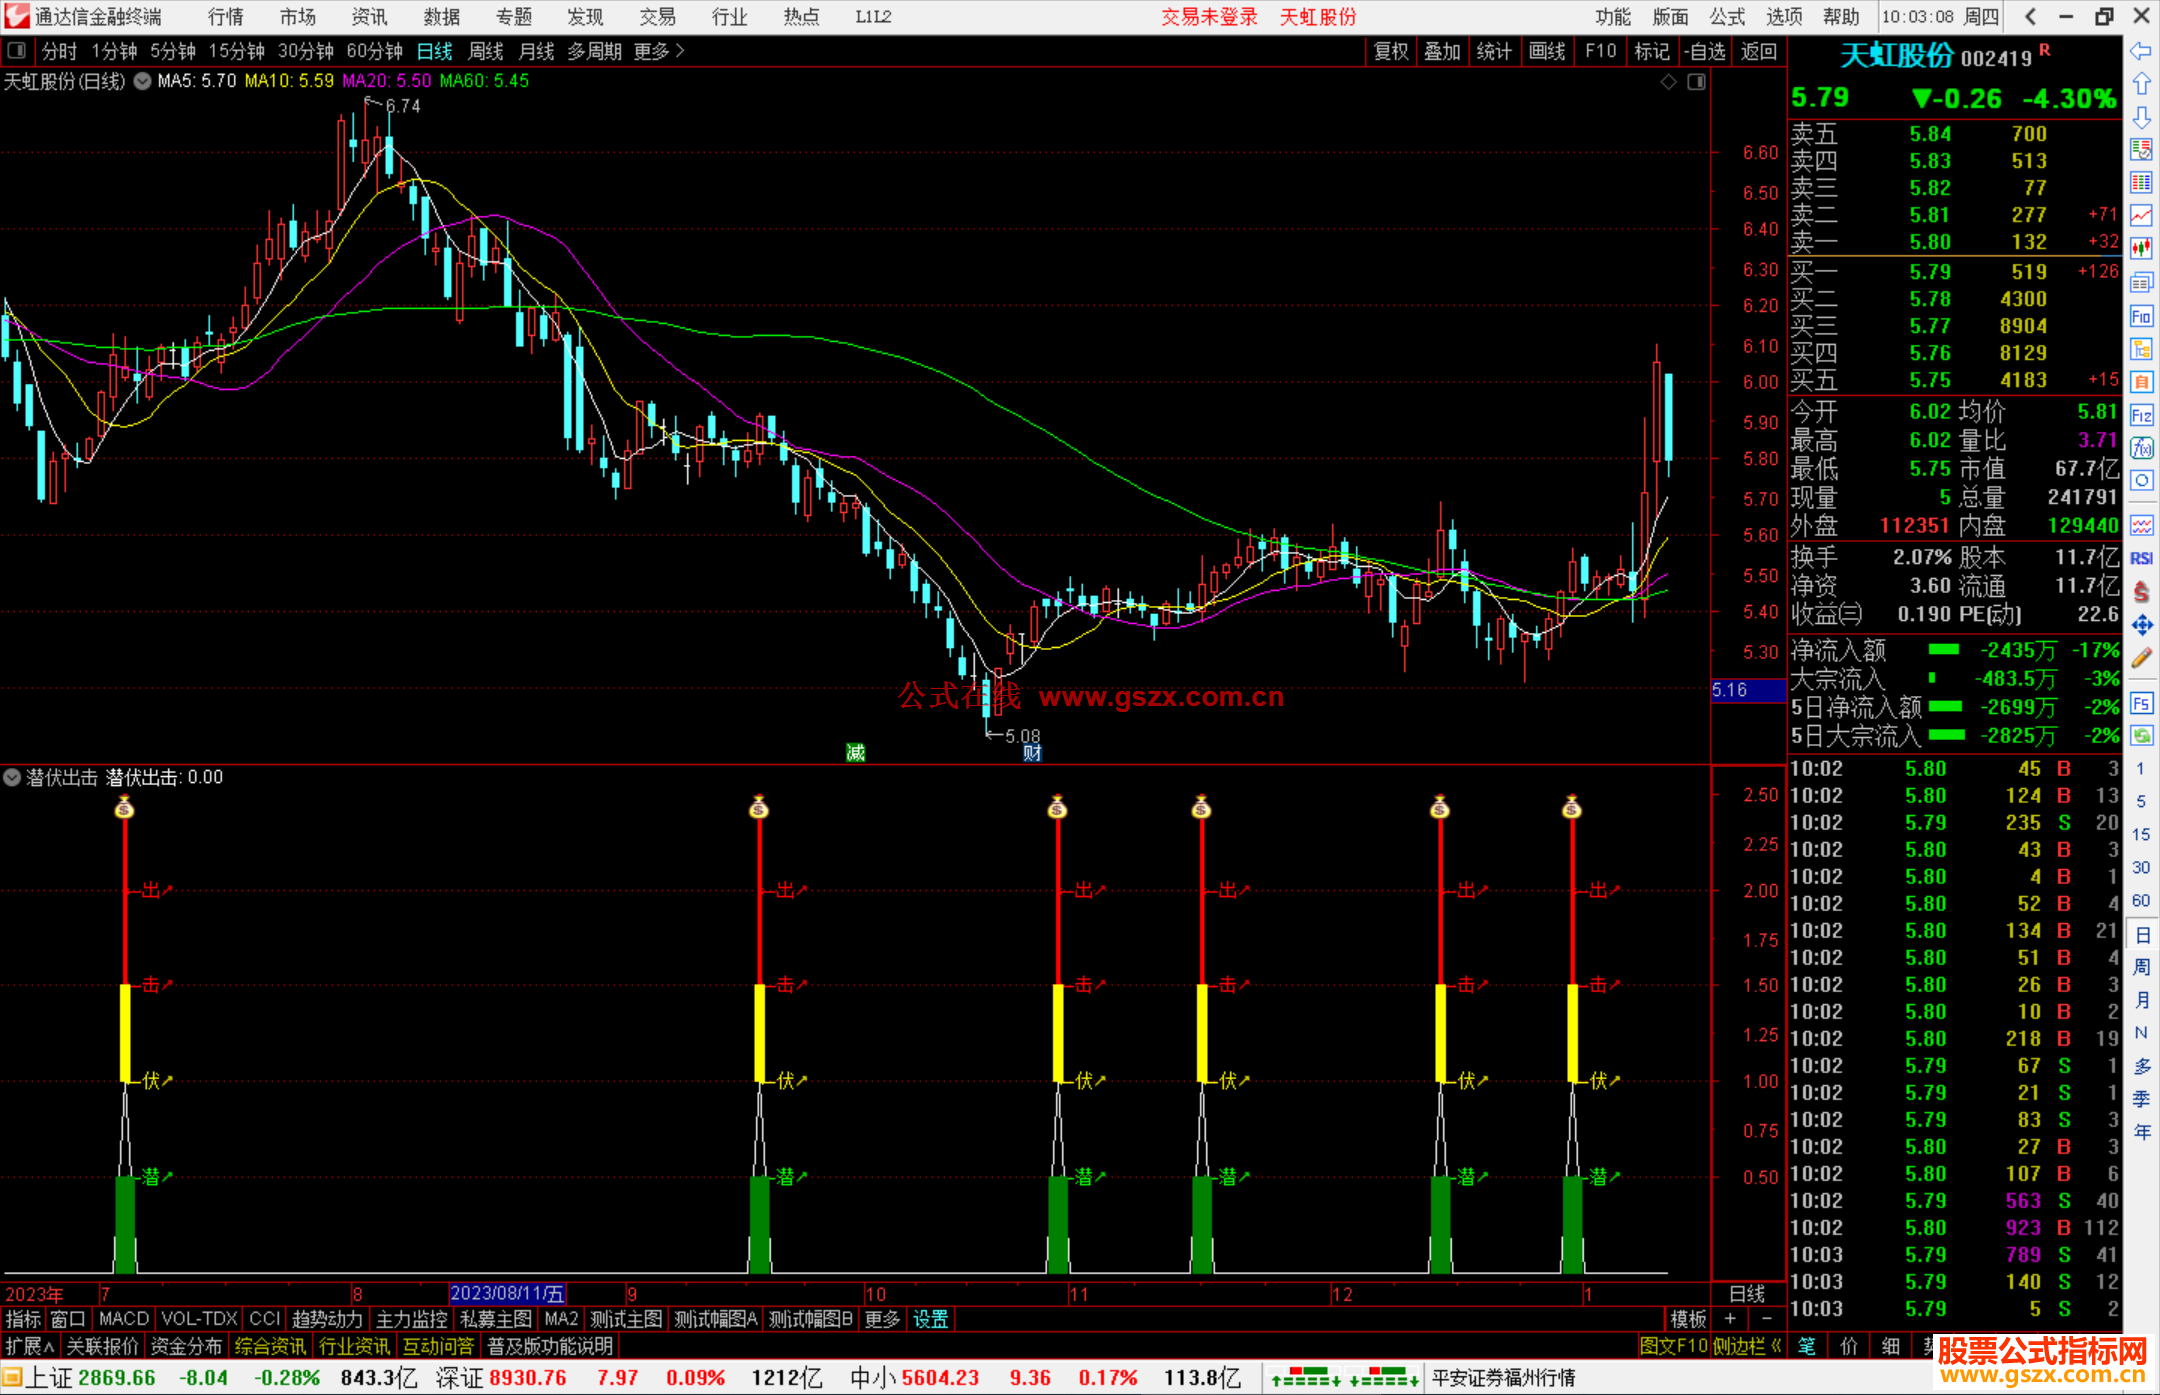The image size is (2160, 1395).
Task: Select the MACD indicator tab
Action: point(124,1319)
